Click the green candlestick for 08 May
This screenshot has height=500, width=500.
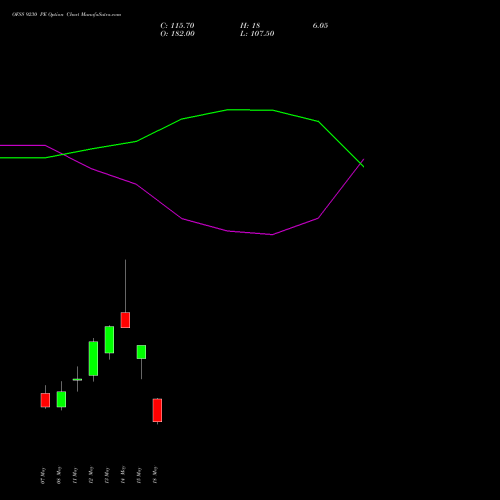pos(61,399)
